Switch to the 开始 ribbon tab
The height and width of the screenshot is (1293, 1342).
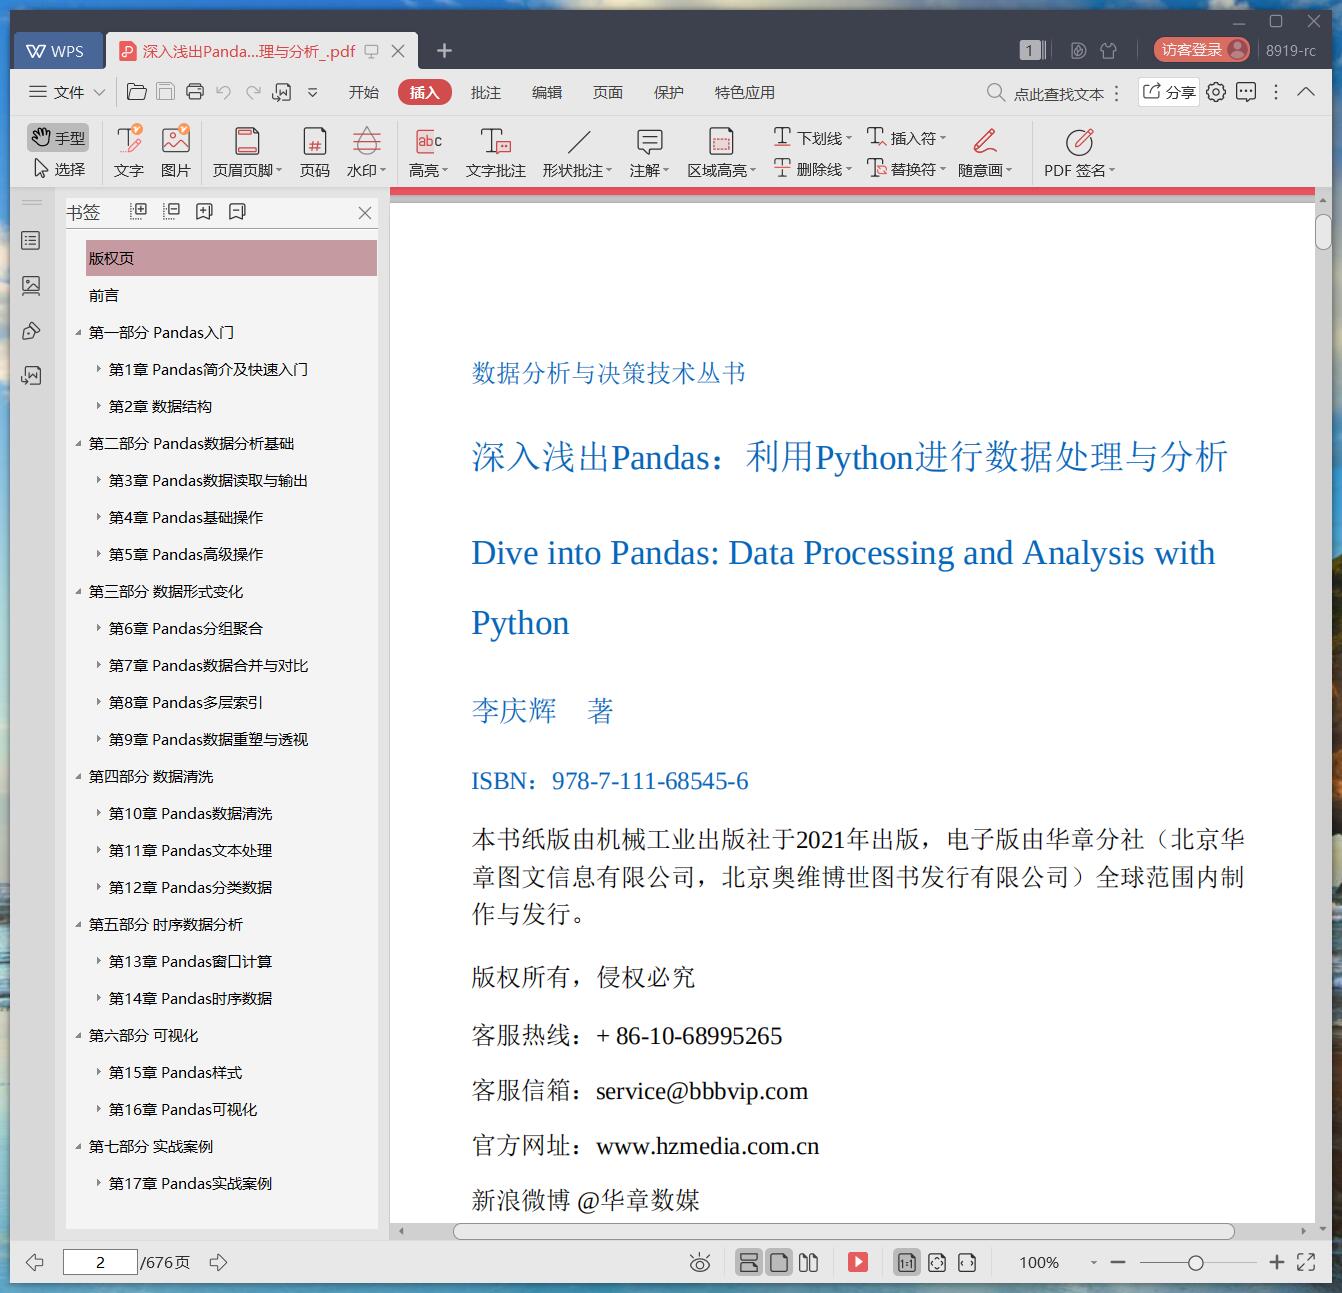pyautogui.click(x=364, y=92)
